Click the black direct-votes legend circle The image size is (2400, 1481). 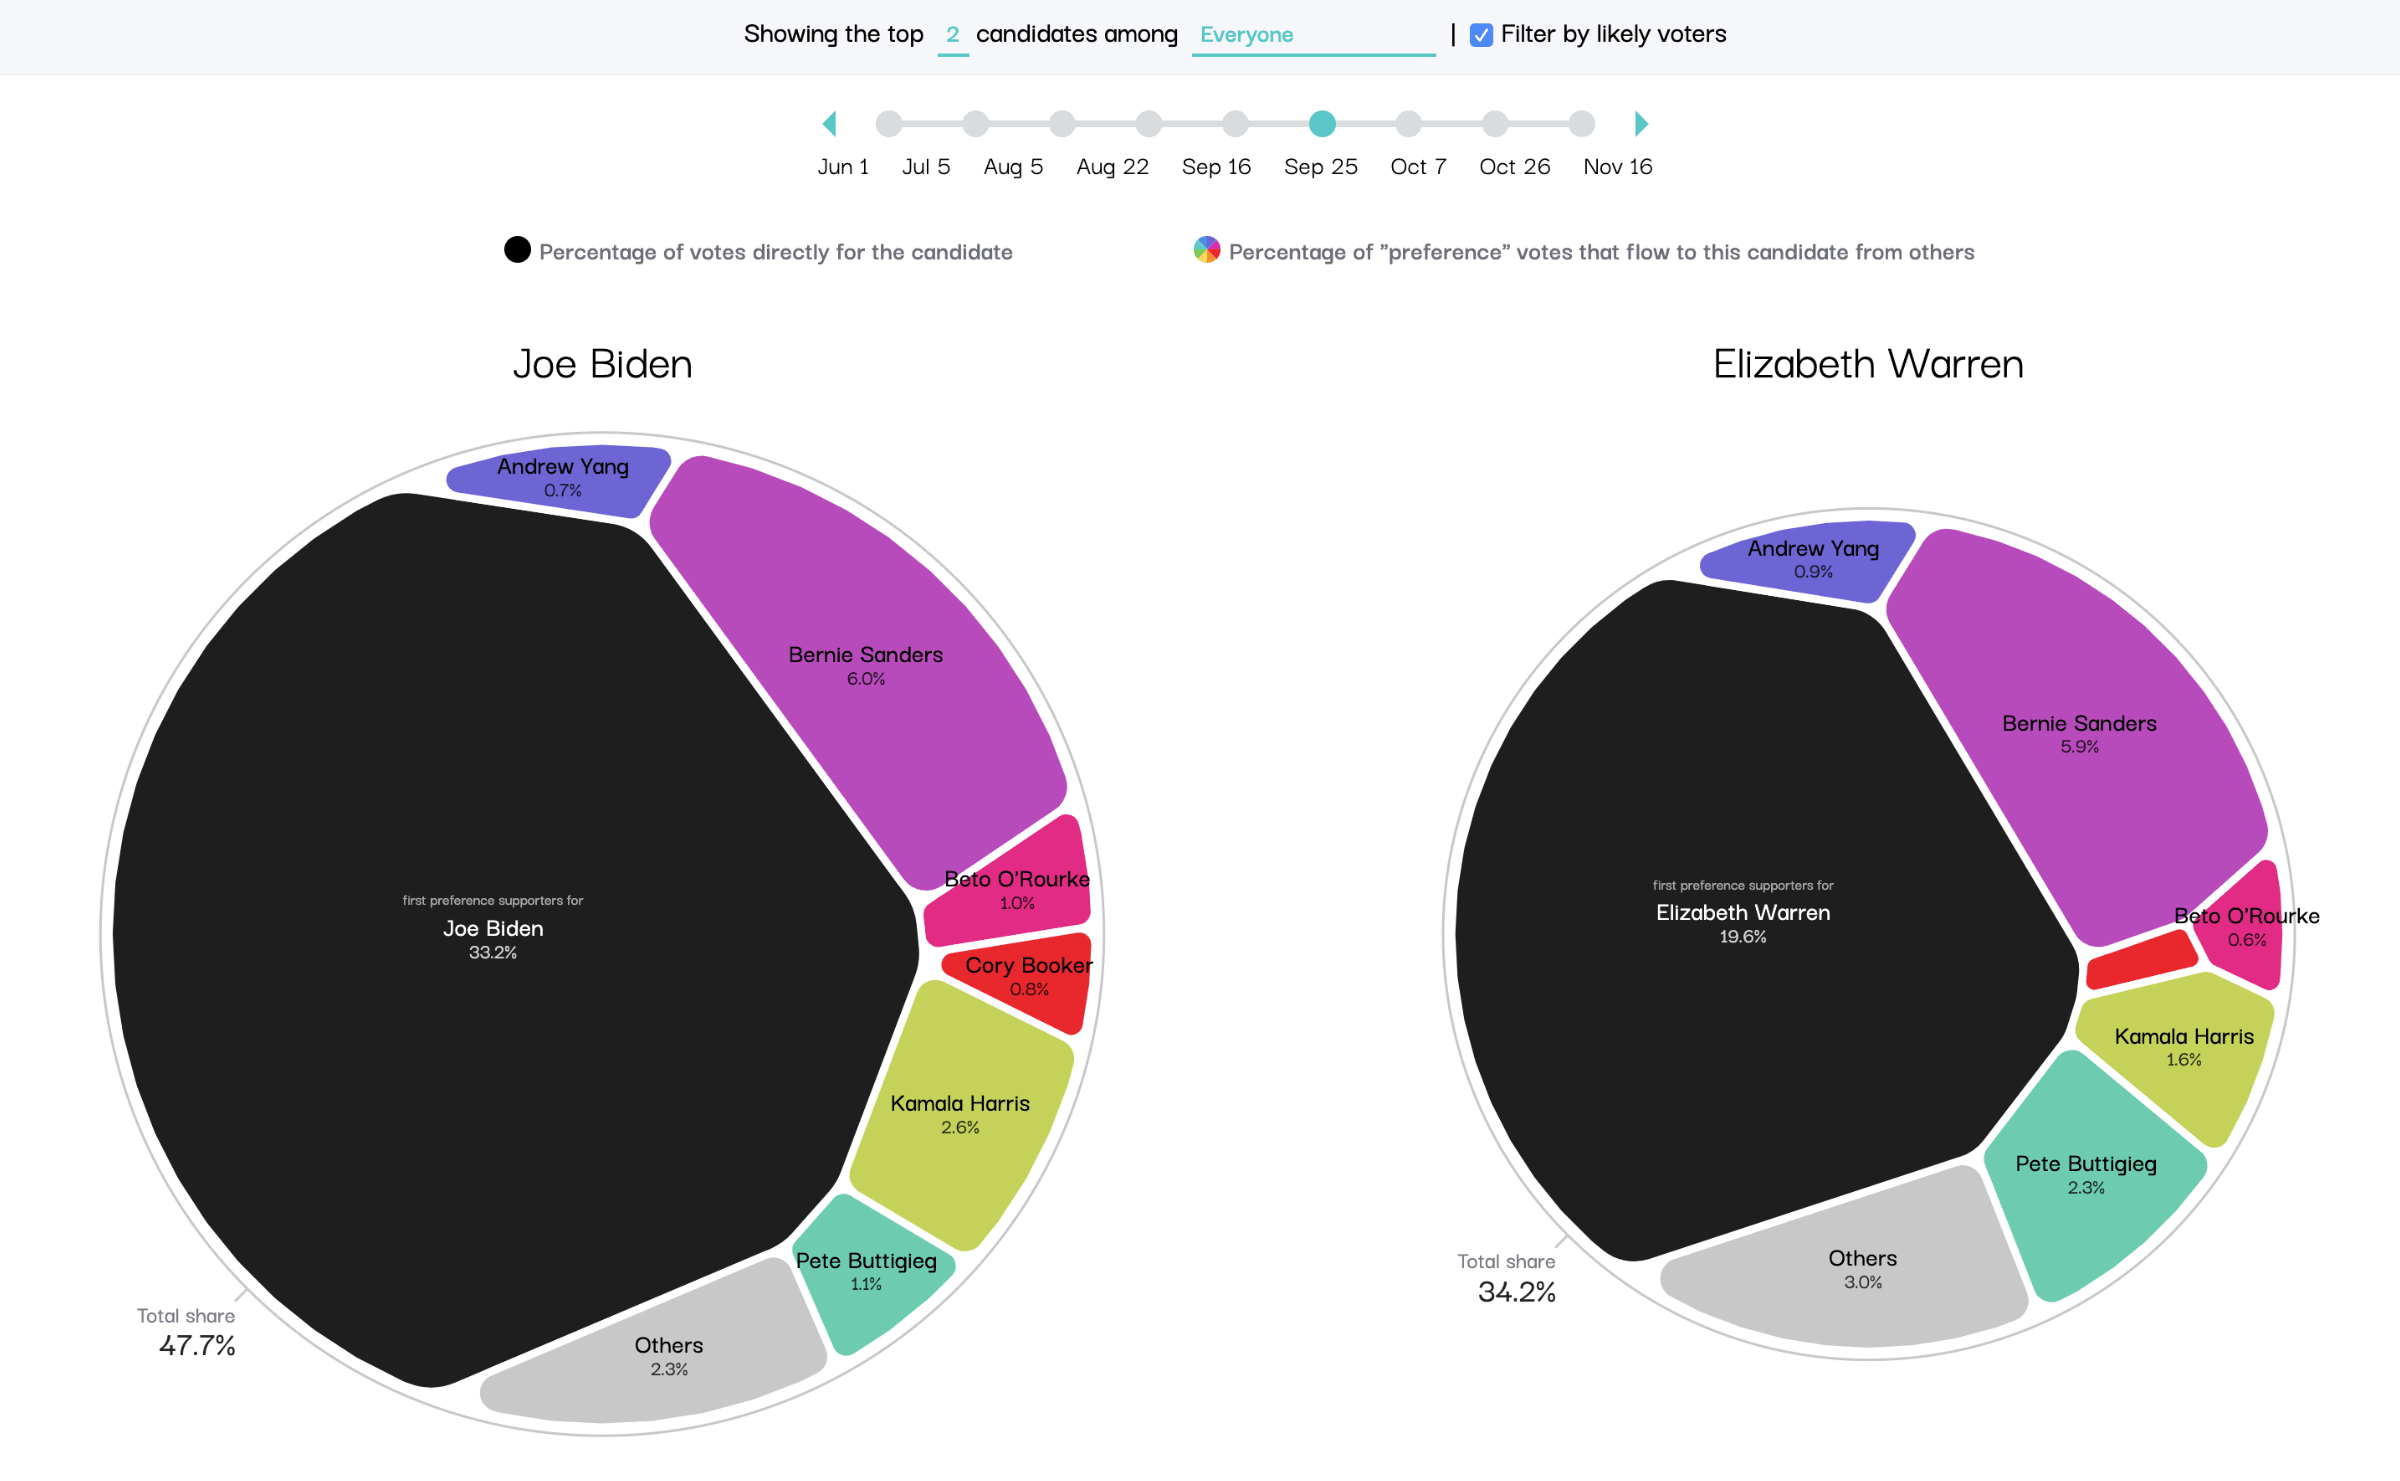tap(517, 250)
